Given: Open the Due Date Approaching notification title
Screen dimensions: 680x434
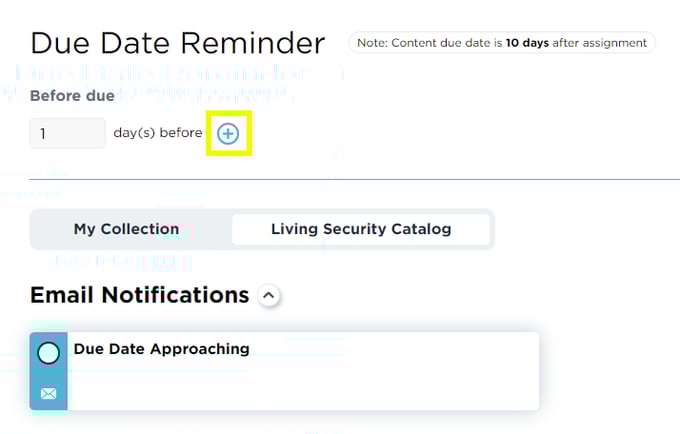Looking at the screenshot, I should 161,349.
